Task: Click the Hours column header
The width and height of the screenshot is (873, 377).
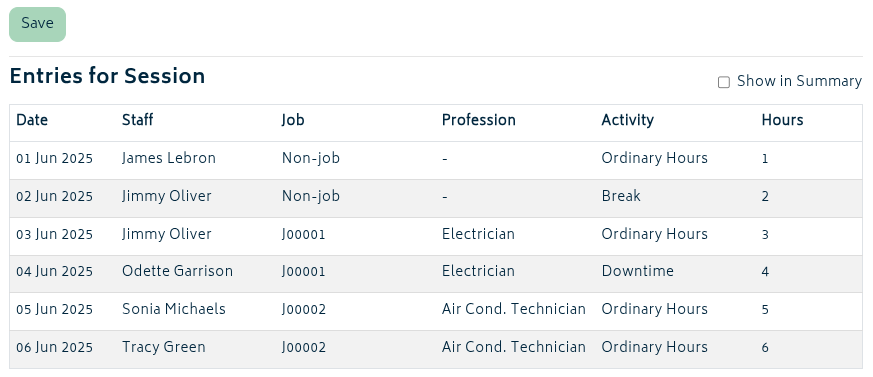Action: (782, 120)
